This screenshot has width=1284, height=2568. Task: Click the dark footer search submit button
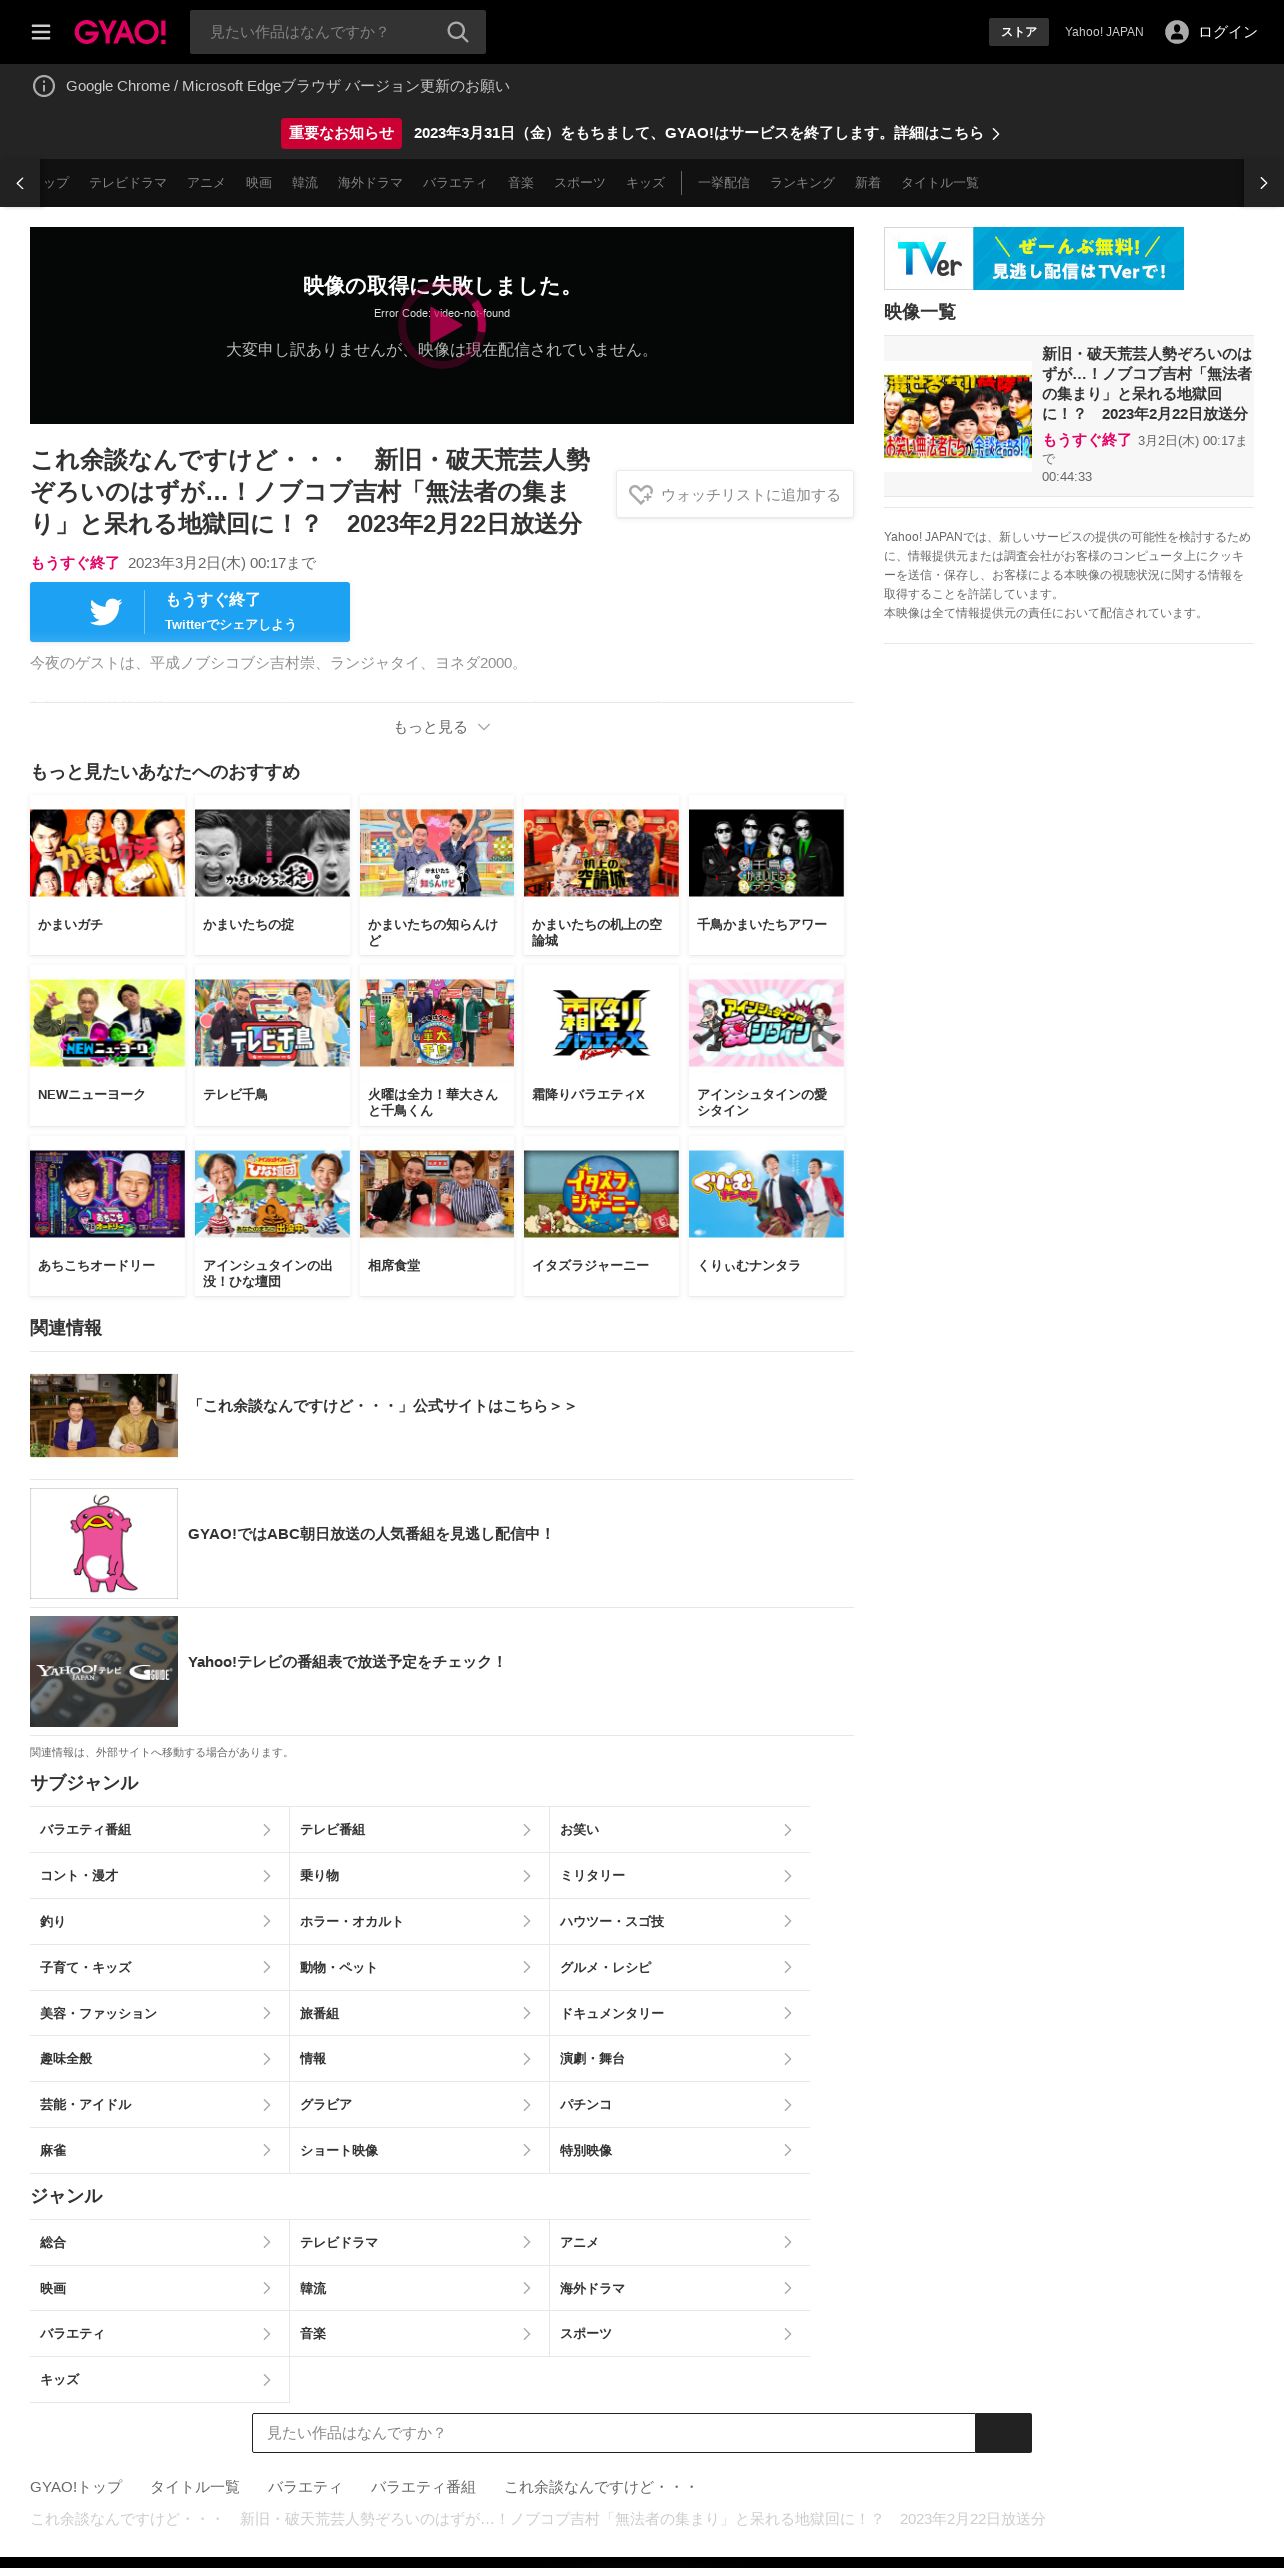(1003, 2433)
